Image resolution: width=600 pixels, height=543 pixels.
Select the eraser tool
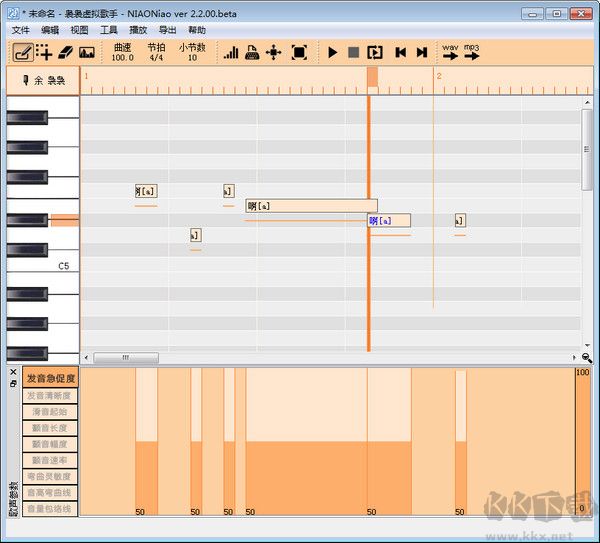(x=66, y=52)
